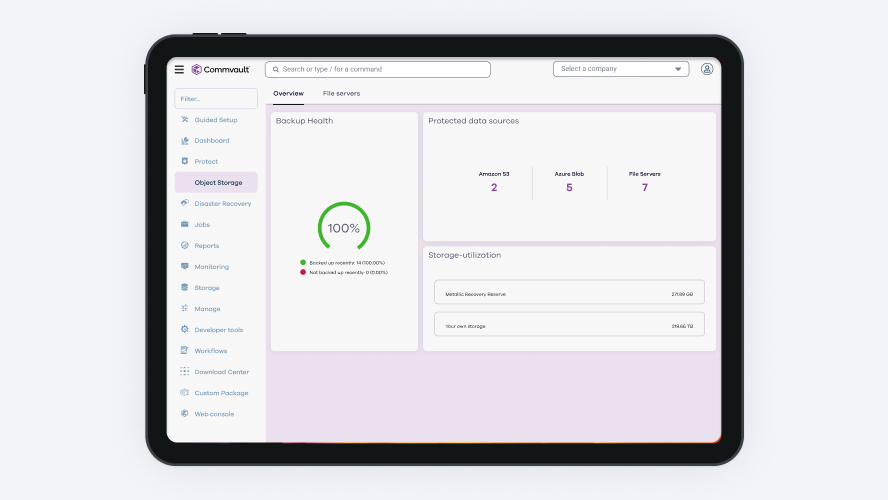Click the search or command field
This screenshot has height=500, width=888.
378,69
